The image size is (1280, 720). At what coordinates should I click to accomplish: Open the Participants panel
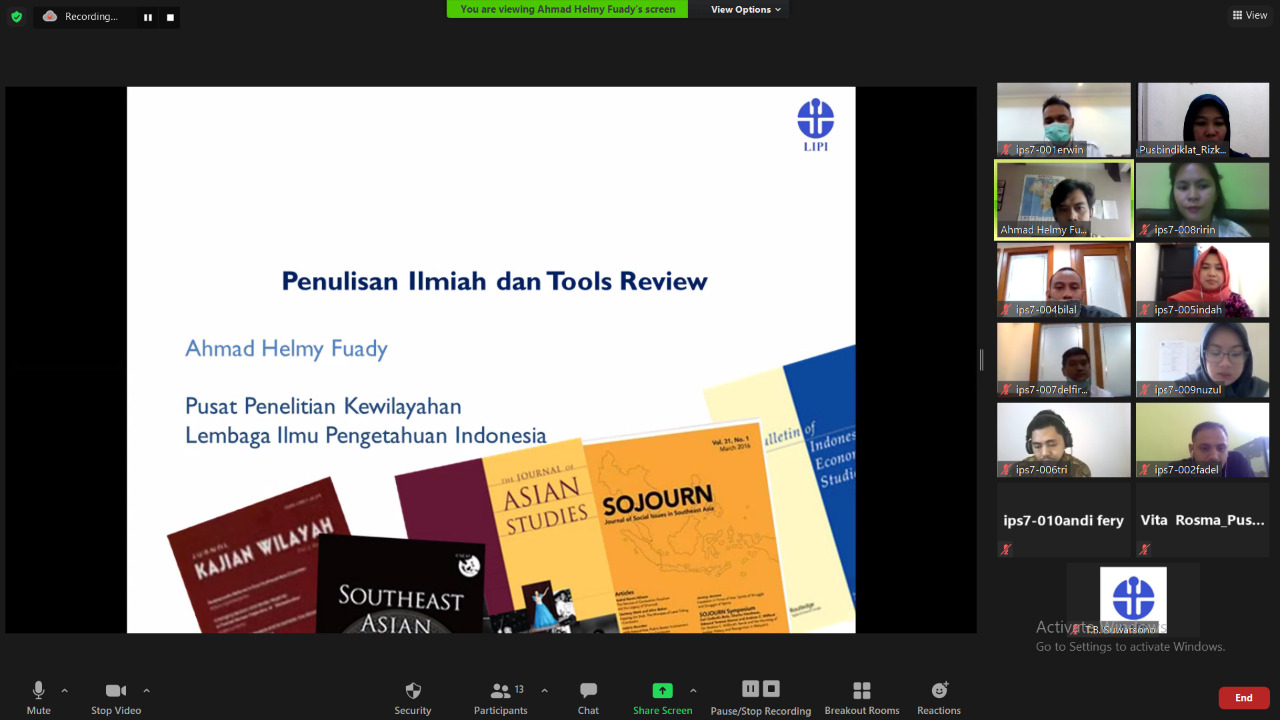pos(500,697)
